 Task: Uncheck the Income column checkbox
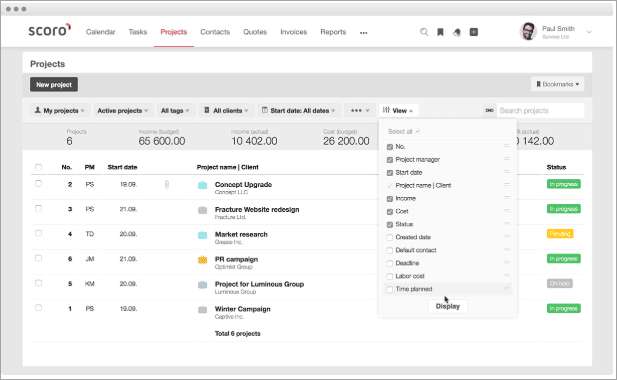coord(390,199)
